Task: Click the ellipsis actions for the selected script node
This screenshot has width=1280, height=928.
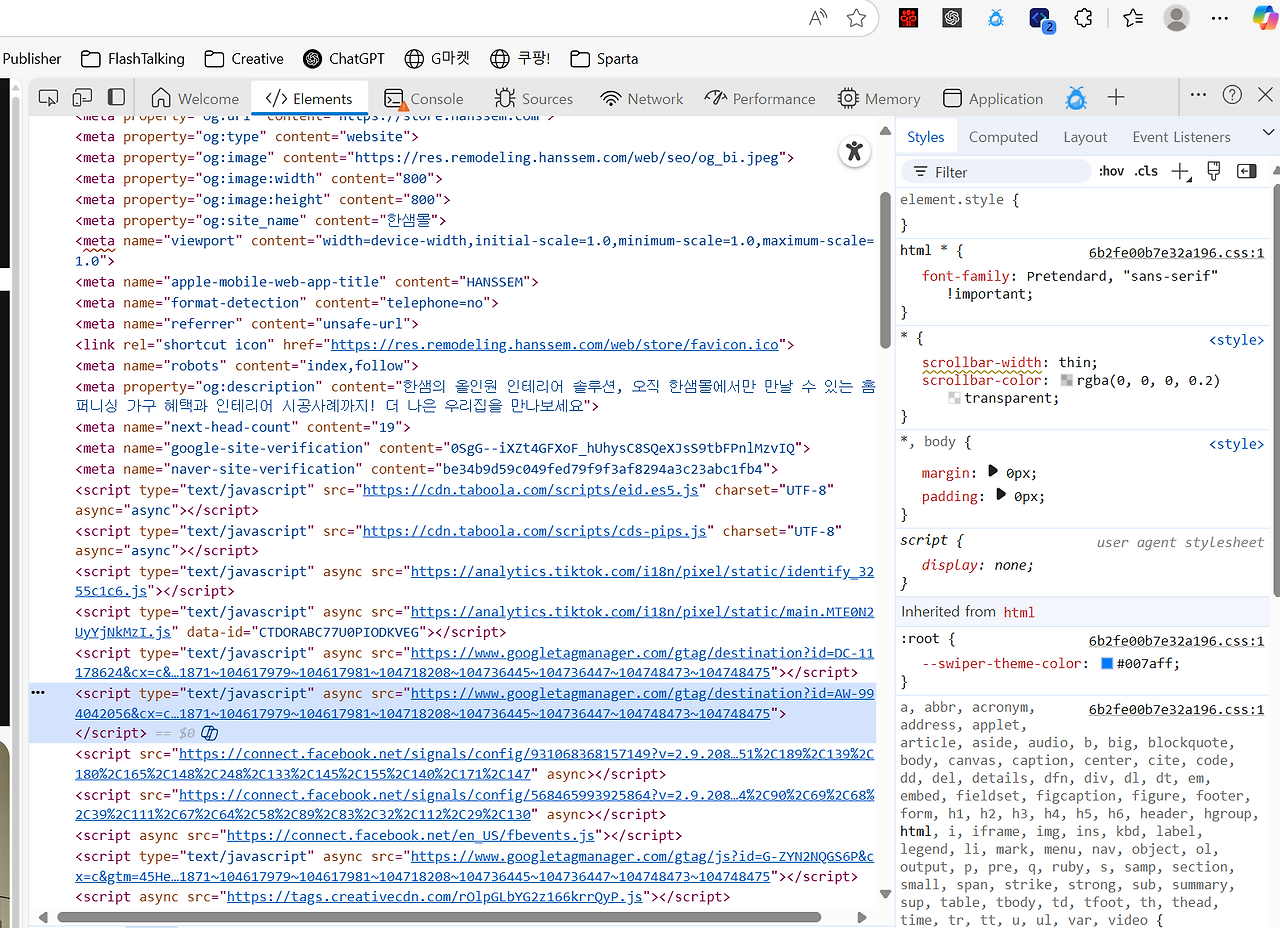Action: pyautogui.click(x=38, y=692)
